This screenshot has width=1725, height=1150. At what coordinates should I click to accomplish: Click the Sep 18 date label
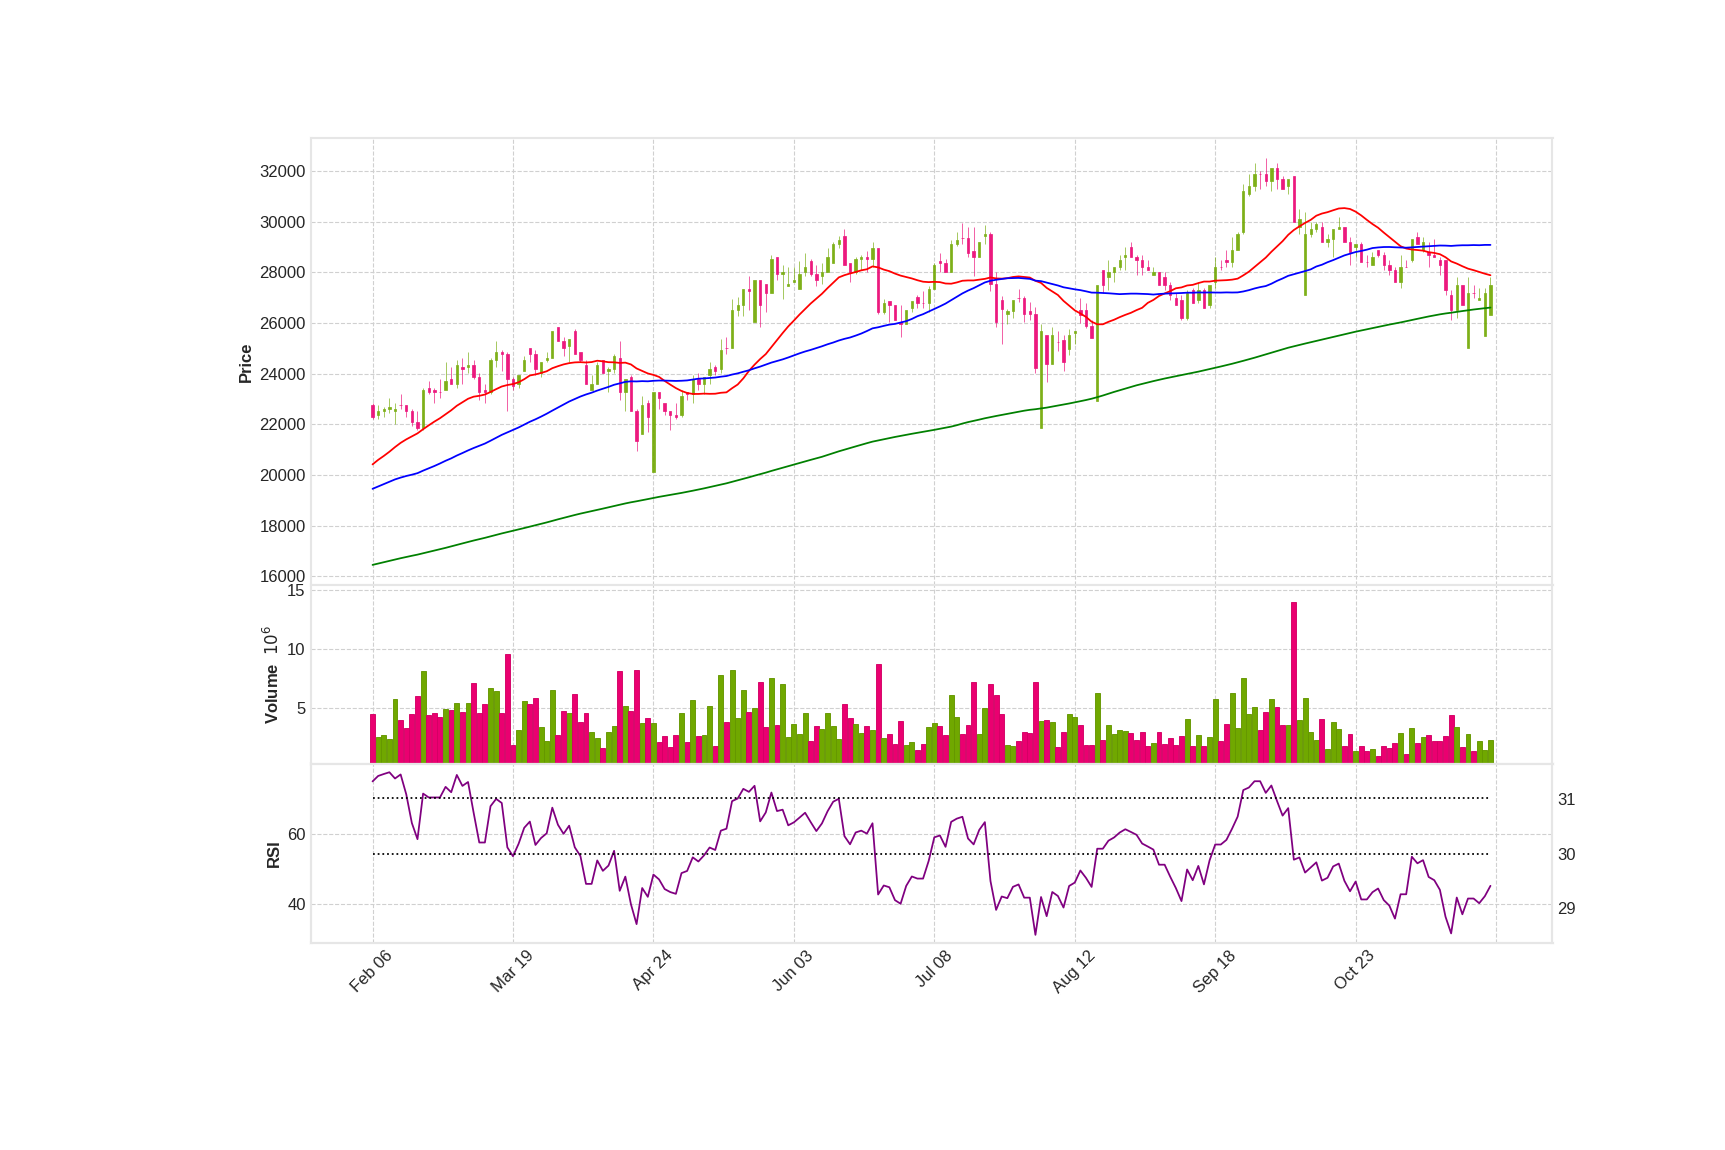pyautogui.click(x=1214, y=971)
